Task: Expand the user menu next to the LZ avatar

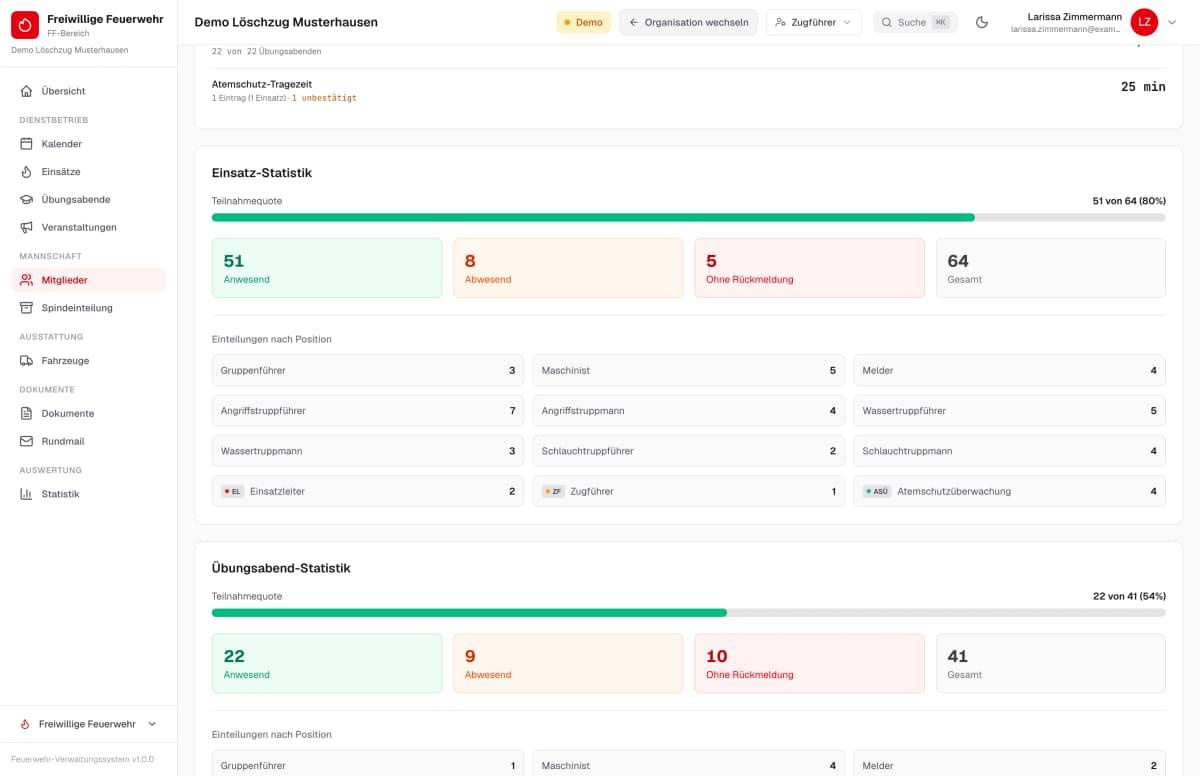Action: pos(1172,22)
